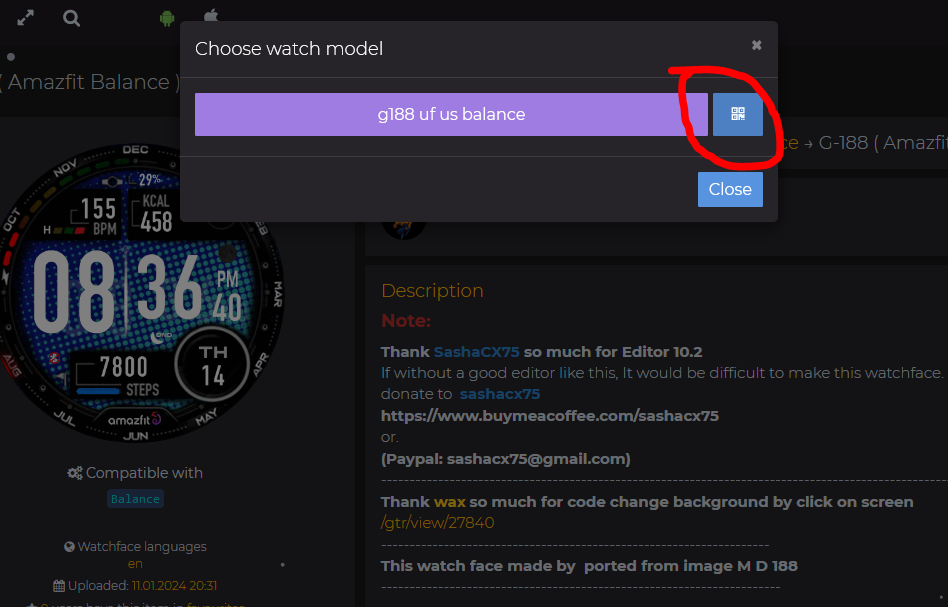Open the QR code button in dialog
The width and height of the screenshot is (948, 607).
tap(738, 114)
